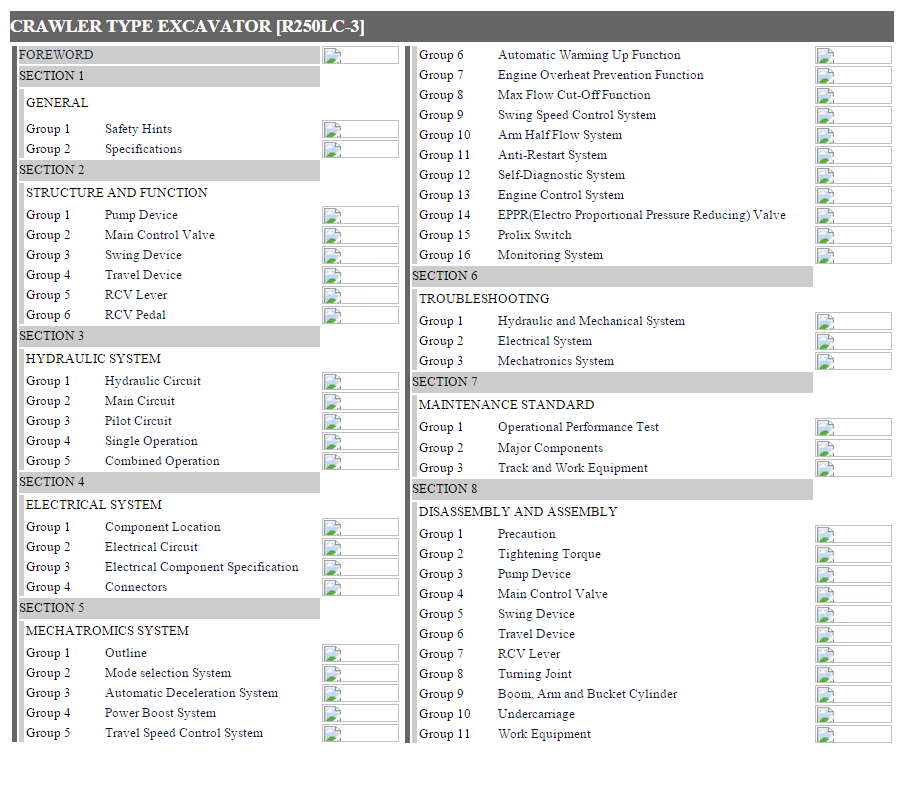This screenshot has height=807, width=905.
Task: Open the RCV Lever topic in Section 2
Action: [x=136, y=295]
